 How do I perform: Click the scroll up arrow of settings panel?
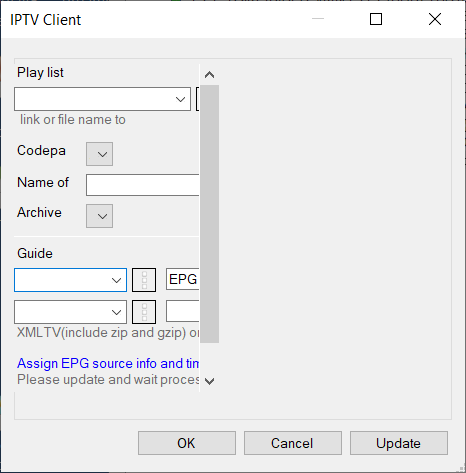coord(209,75)
